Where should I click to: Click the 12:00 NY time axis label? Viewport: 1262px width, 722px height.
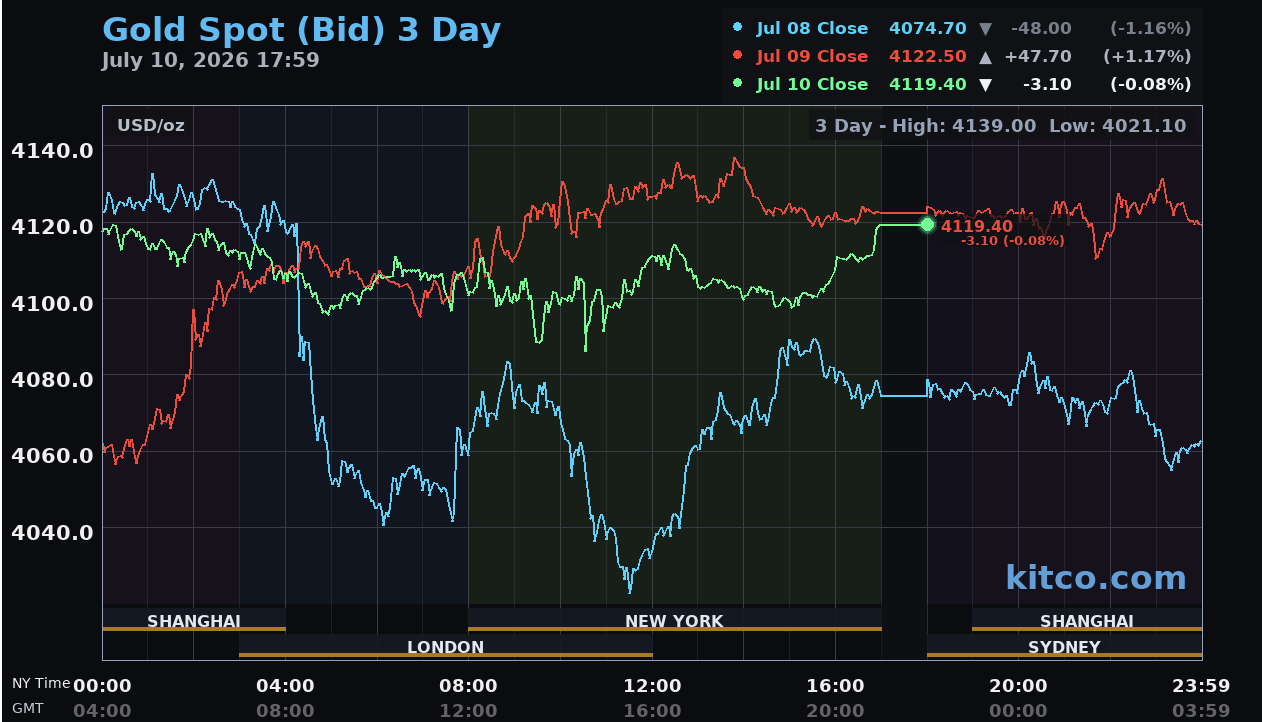point(652,685)
